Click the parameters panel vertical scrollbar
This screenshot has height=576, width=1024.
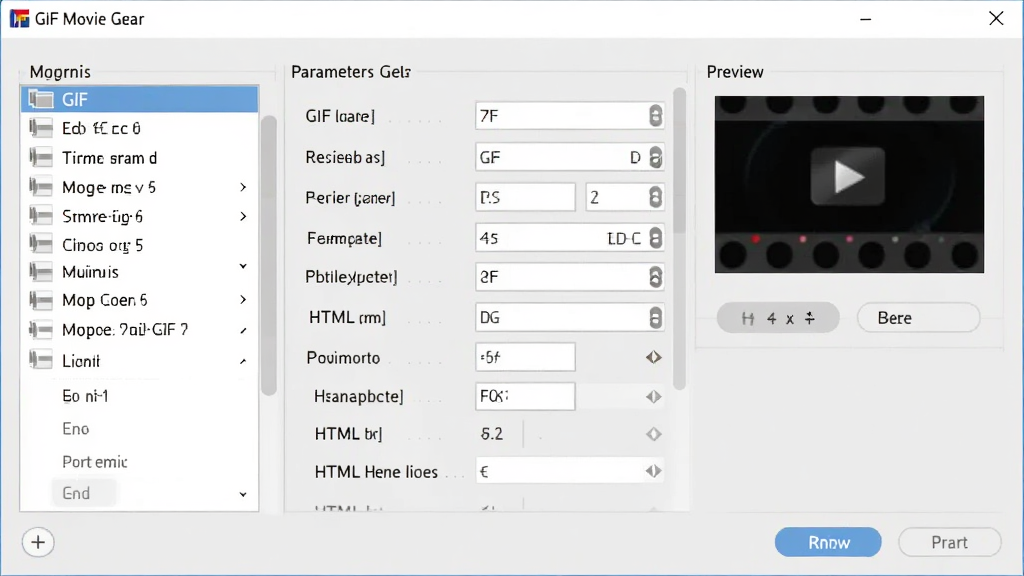[x=679, y=238]
